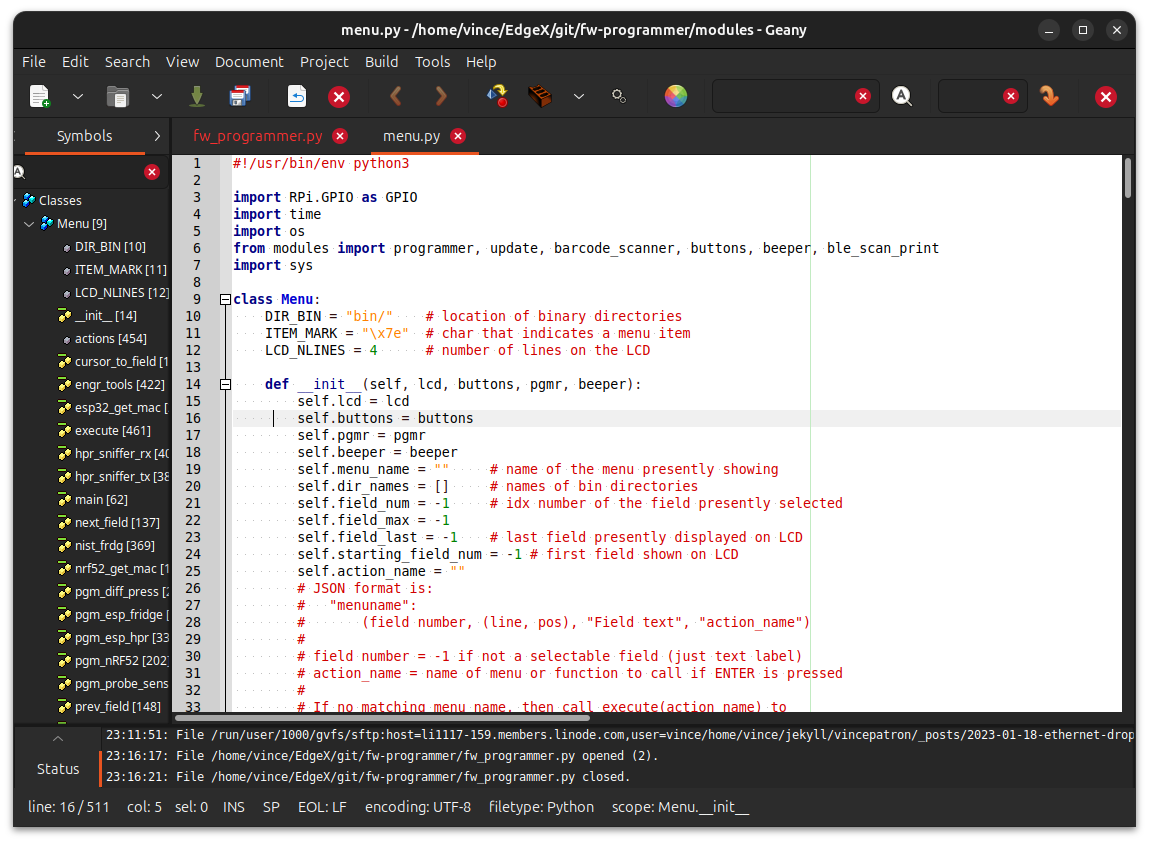Open the View menu
This screenshot has height=843, width=1149.
click(x=182, y=62)
